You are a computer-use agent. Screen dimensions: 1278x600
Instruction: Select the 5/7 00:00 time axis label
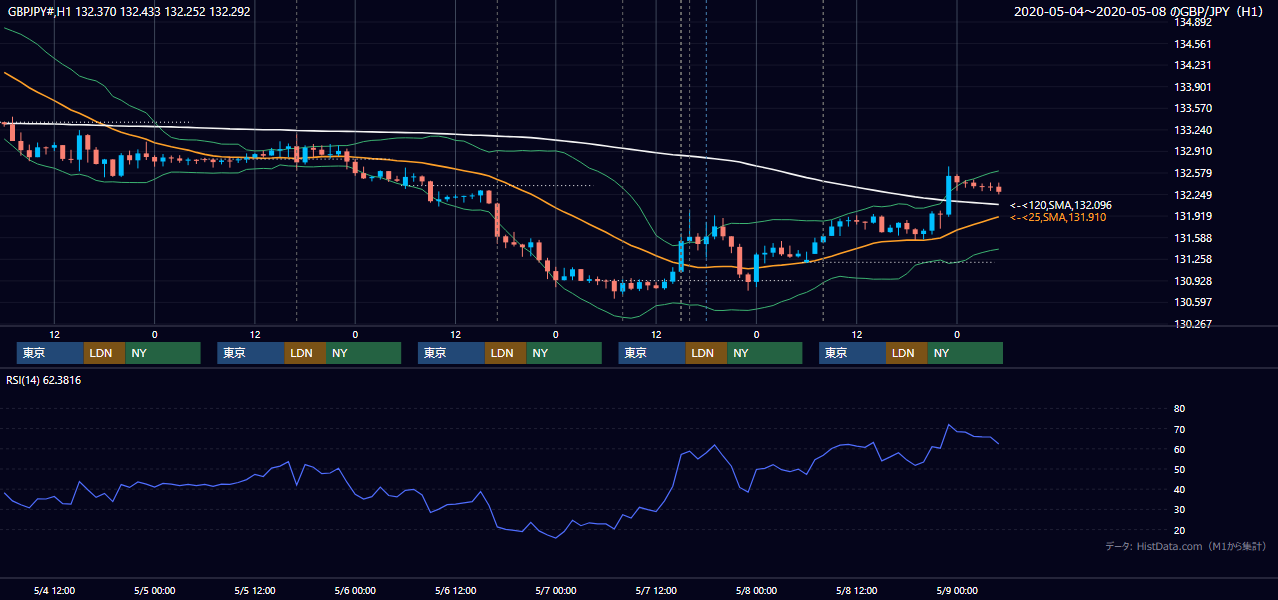(x=555, y=590)
